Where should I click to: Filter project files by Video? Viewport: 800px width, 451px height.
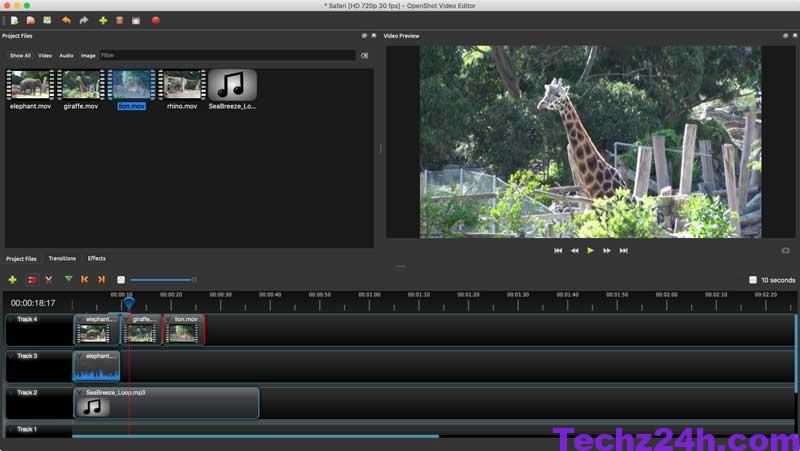click(45, 56)
